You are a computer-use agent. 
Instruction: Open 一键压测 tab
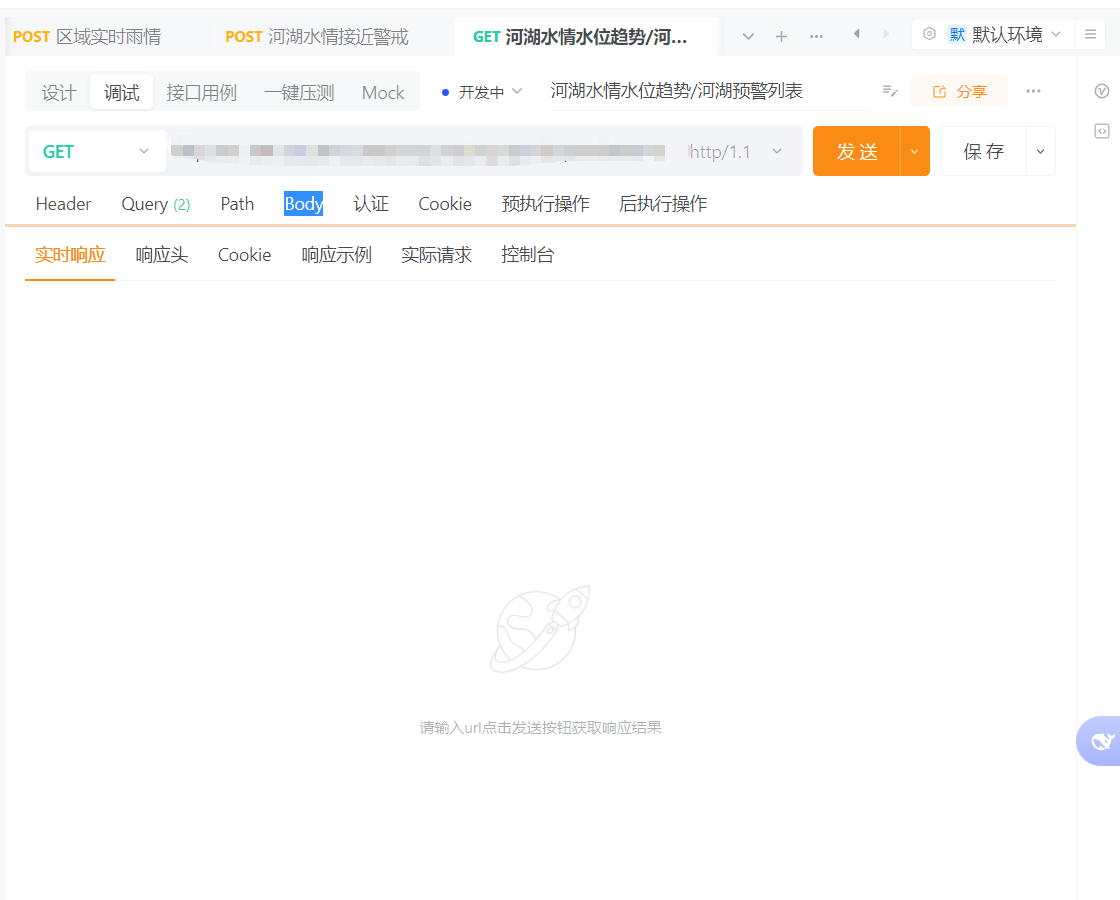299,93
